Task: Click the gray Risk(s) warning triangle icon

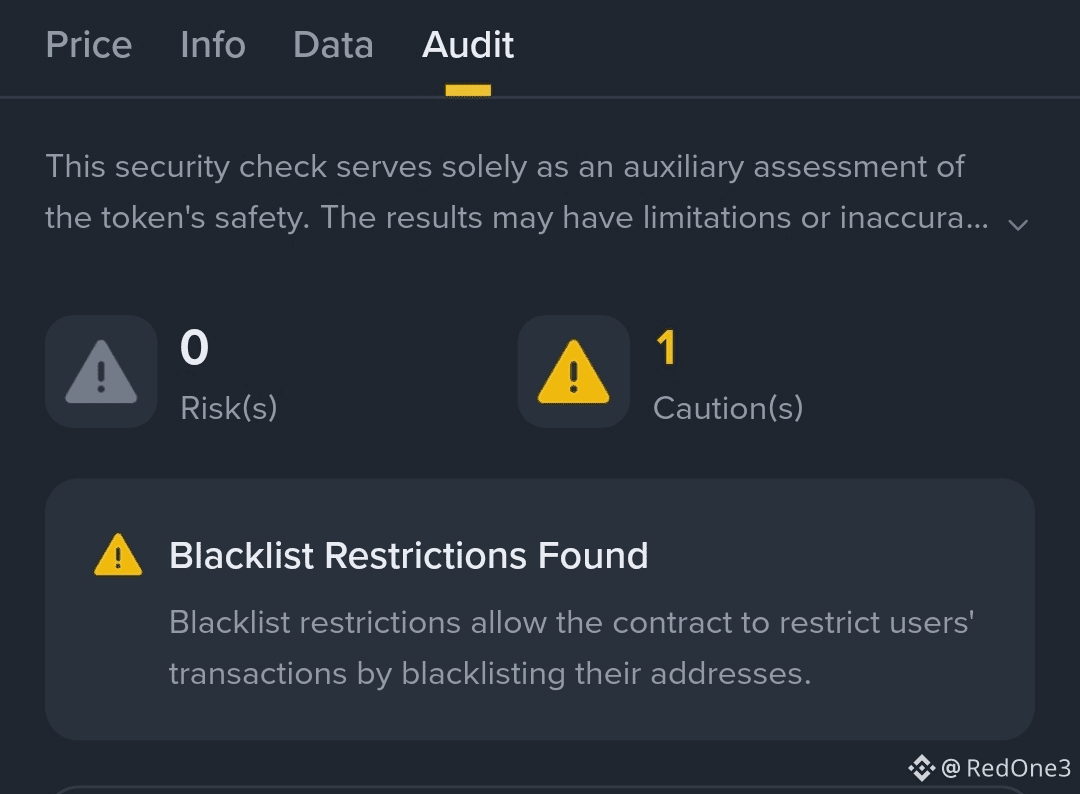Action: point(101,372)
